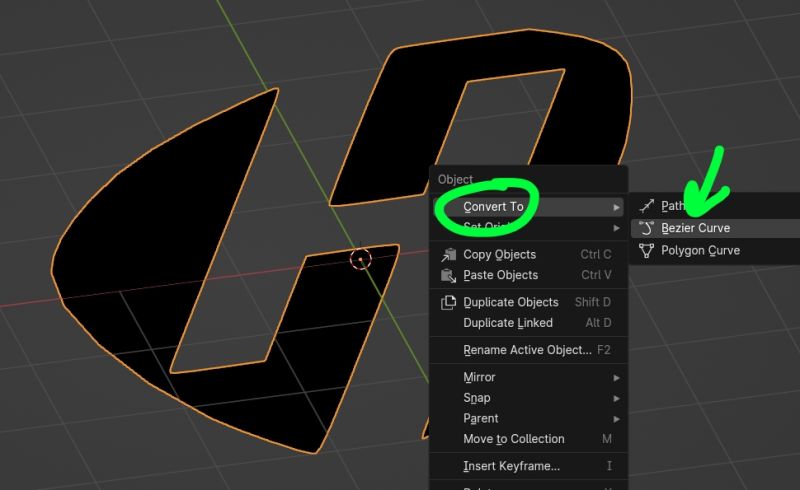Expand the Snap submenu
This screenshot has height=490, width=800.
click(x=529, y=398)
